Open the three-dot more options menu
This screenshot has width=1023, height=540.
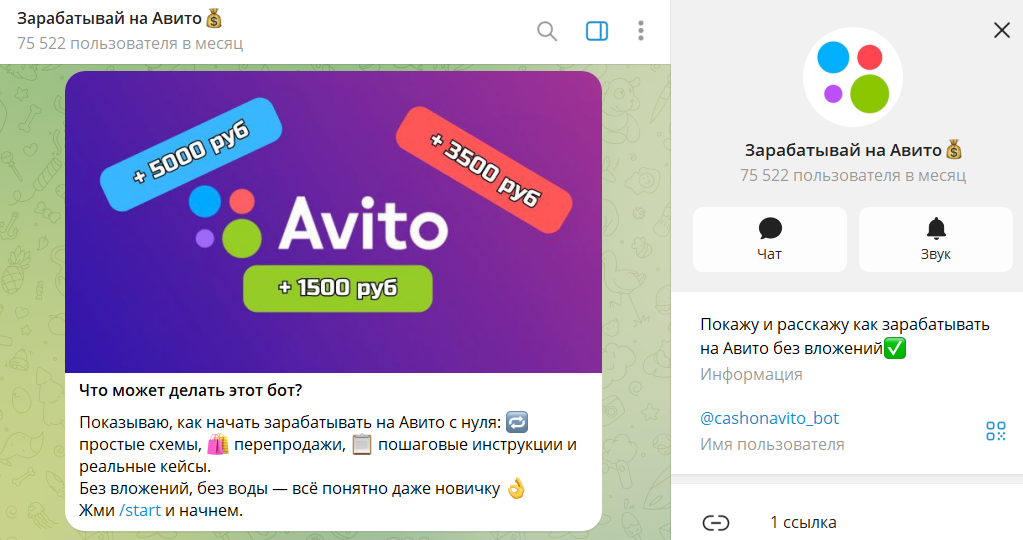click(641, 31)
